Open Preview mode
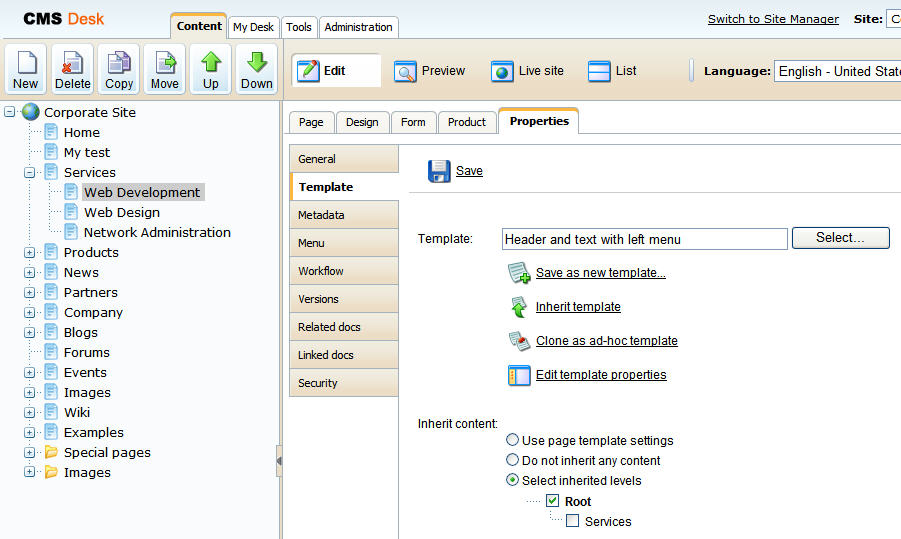This screenshot has width=901, height=539. pyautogui.click(x=429, y=71)
